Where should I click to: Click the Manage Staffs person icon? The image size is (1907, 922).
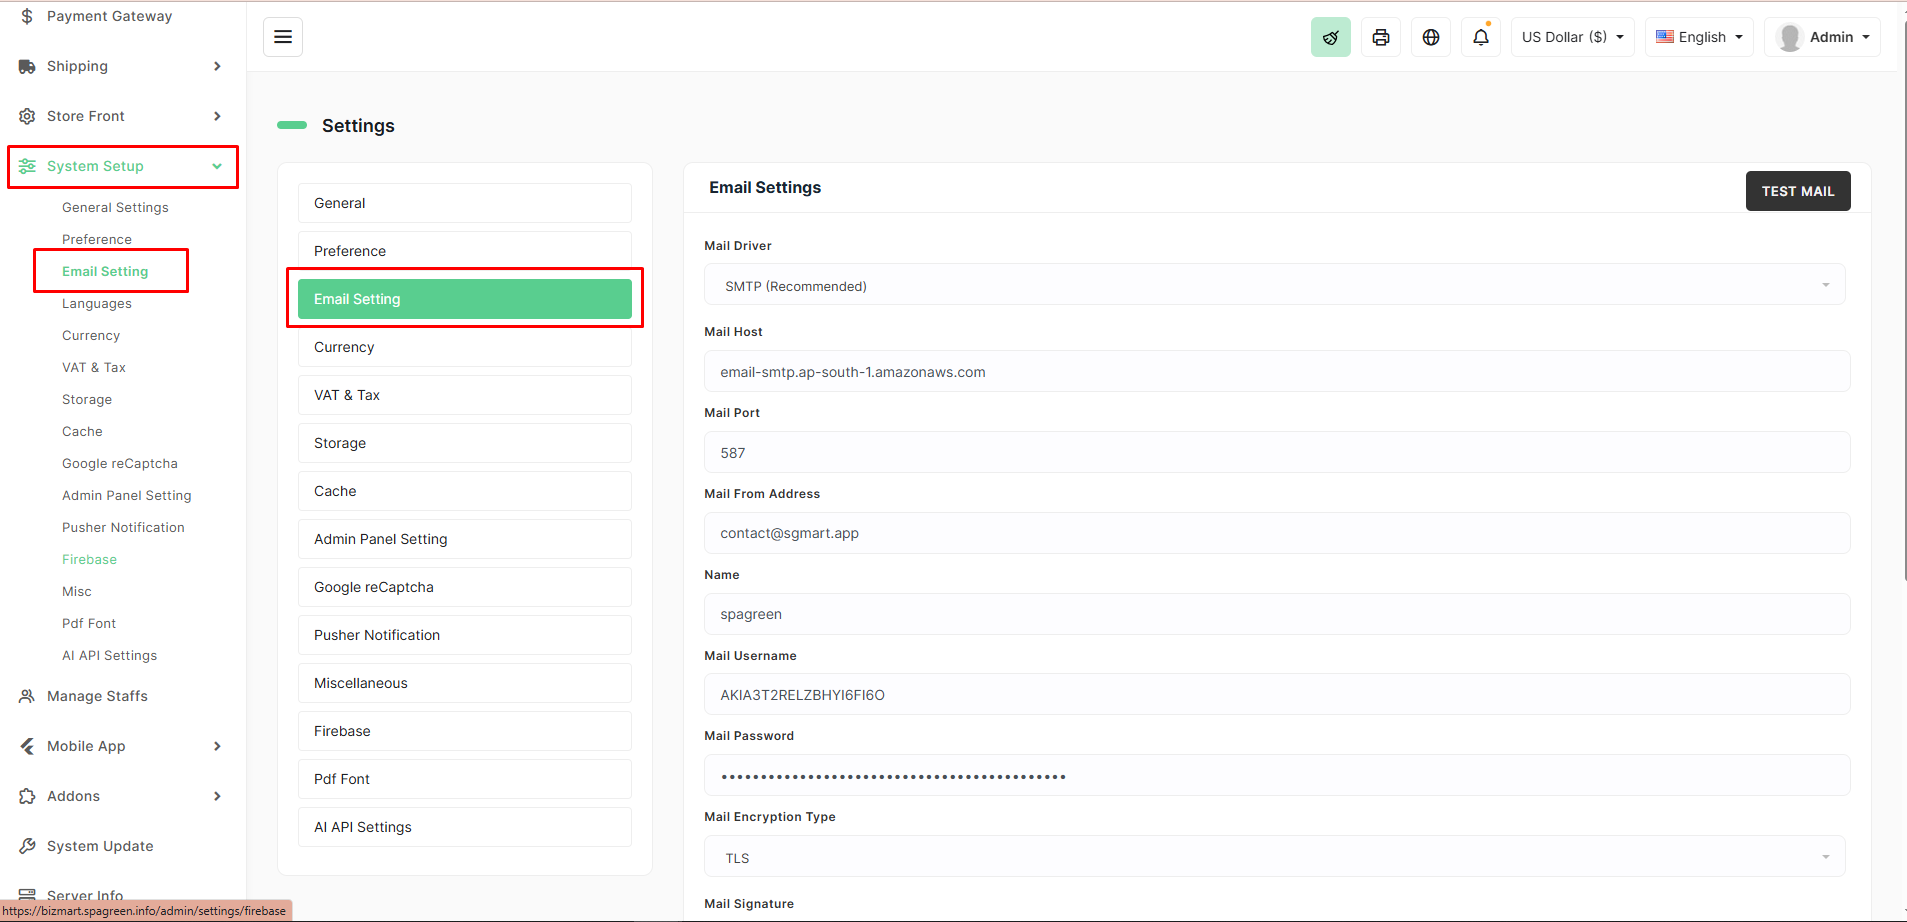27,696
